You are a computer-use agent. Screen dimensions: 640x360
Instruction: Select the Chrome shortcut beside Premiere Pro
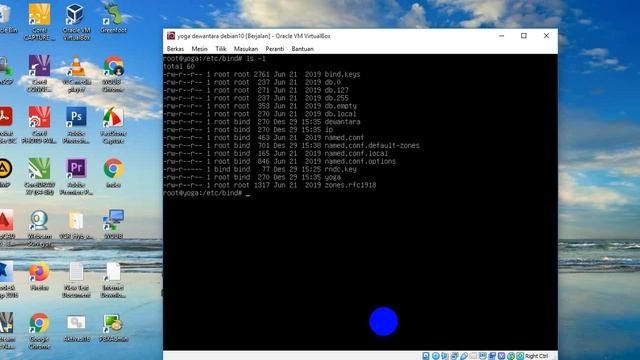[113, 173]
